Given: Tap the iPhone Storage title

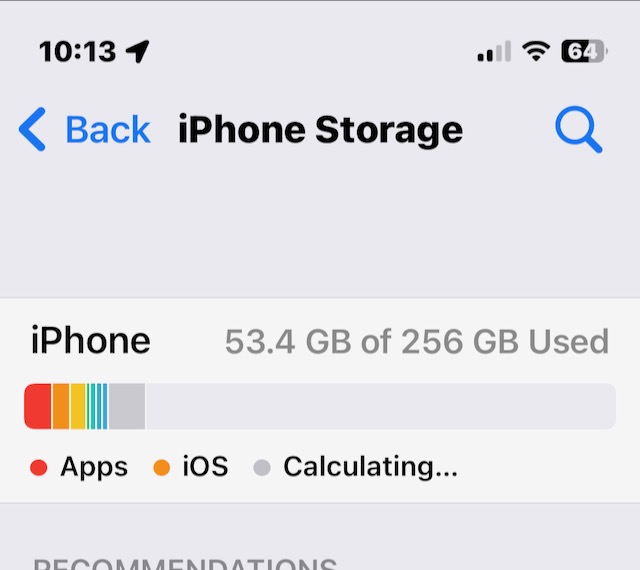Looking at the screenshot, I should (x=320, y=130).
